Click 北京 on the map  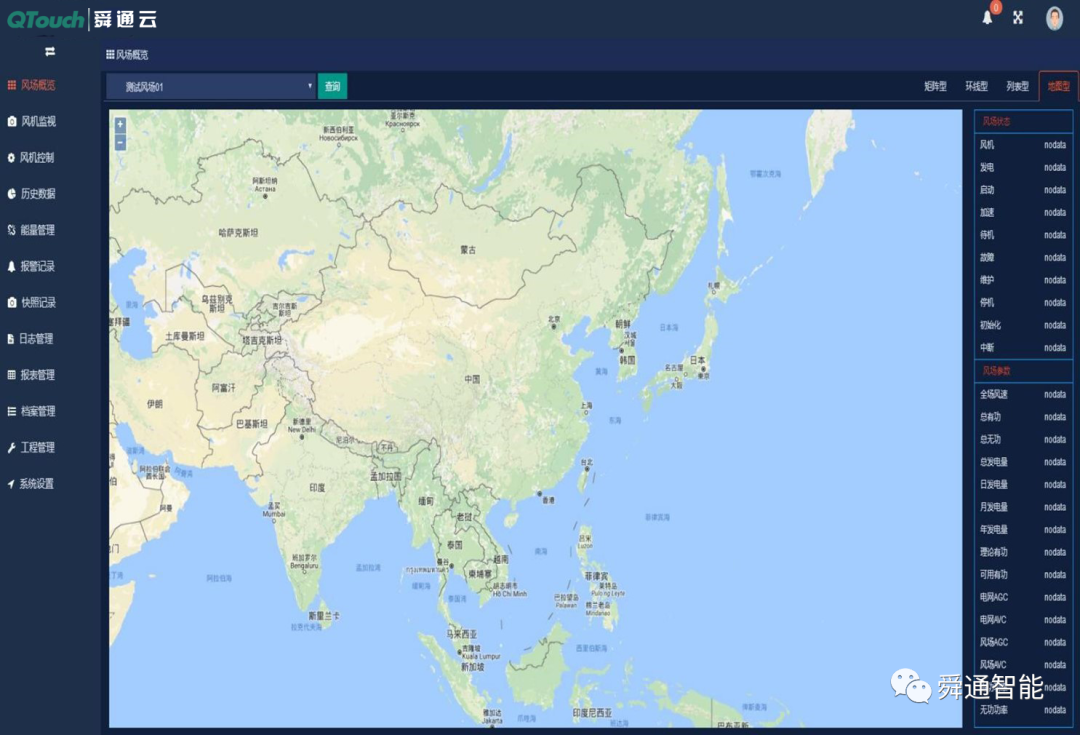[554, 320]
